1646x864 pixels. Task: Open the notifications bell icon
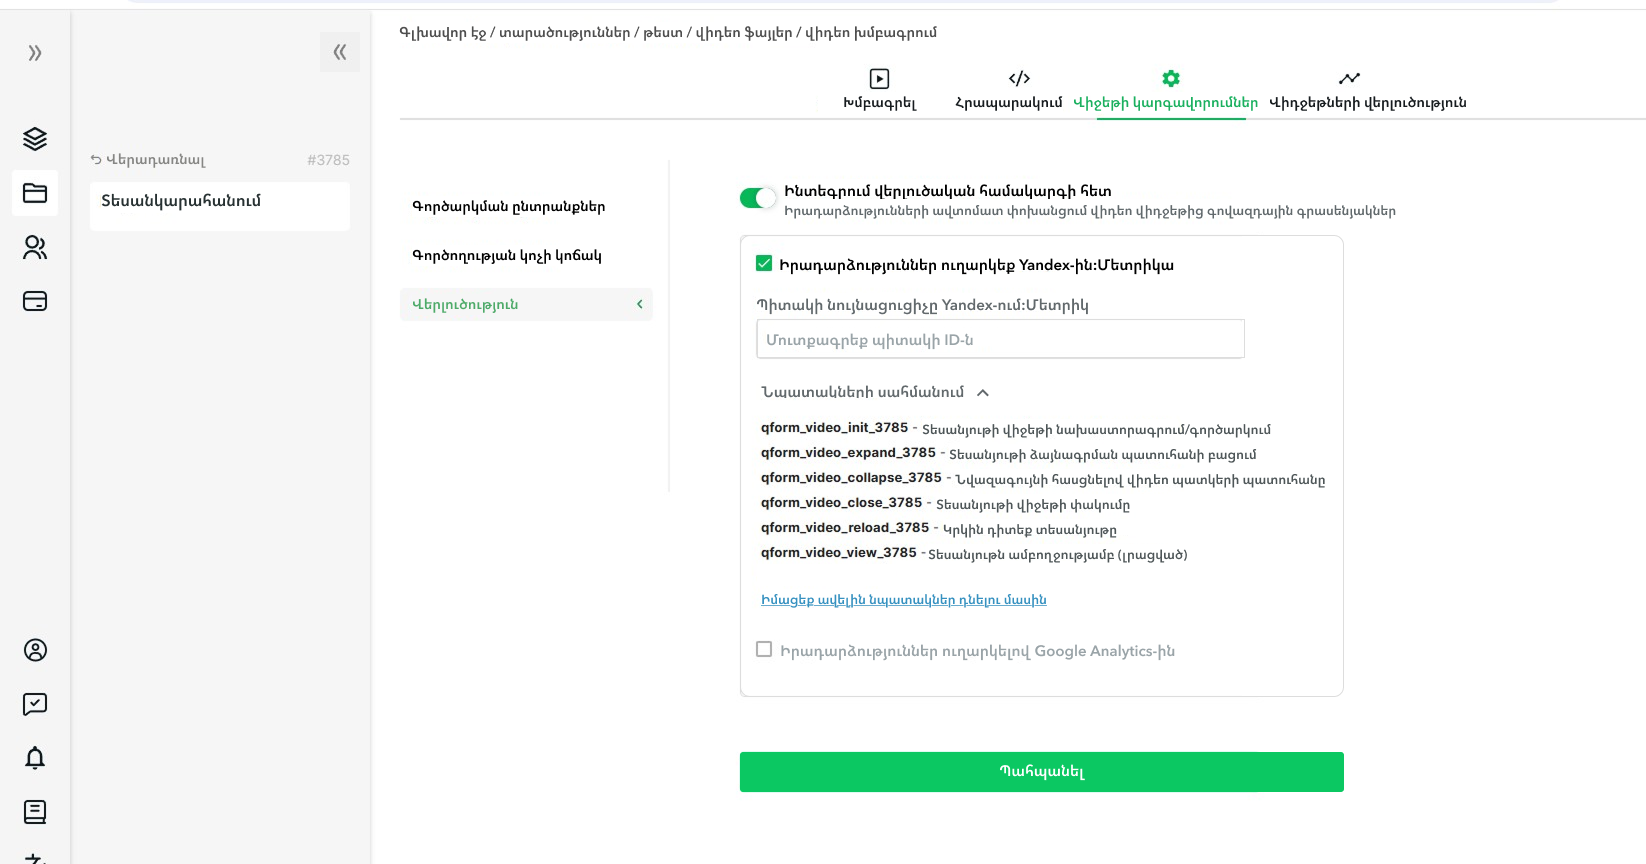(35, 758)
